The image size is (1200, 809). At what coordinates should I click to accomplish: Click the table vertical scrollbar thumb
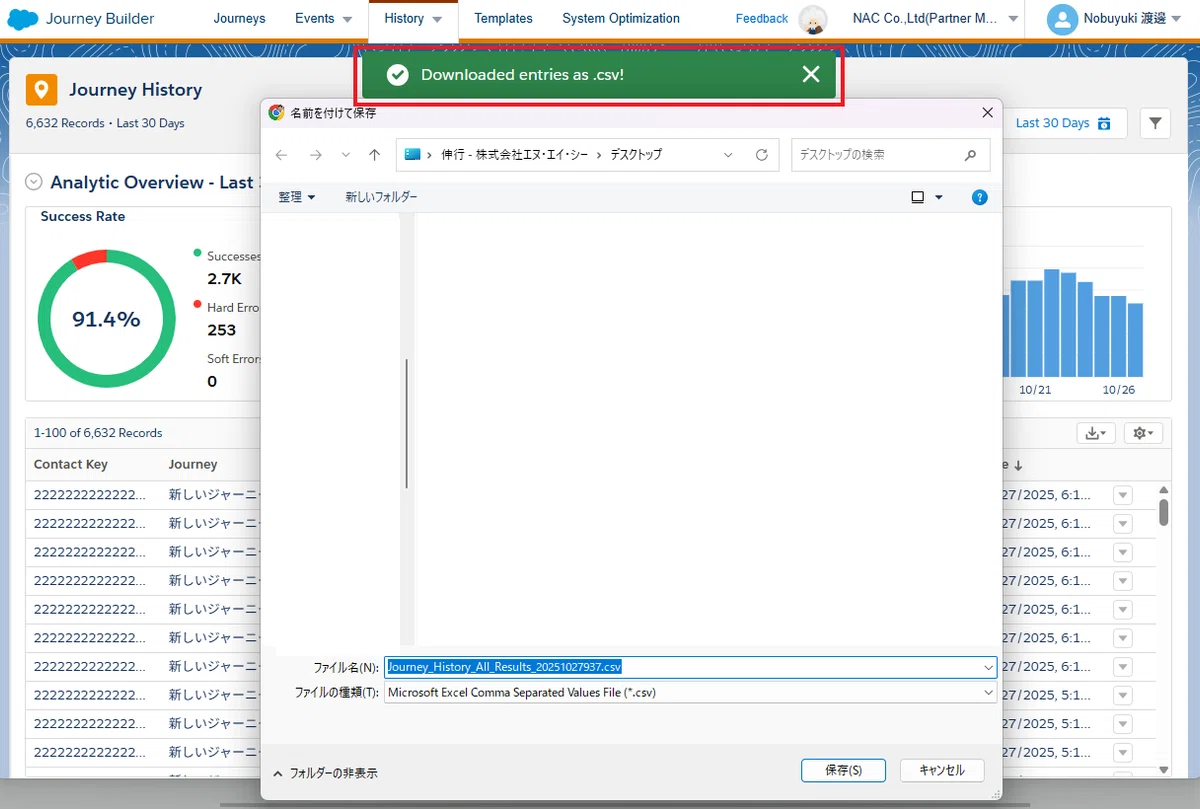1164,511
